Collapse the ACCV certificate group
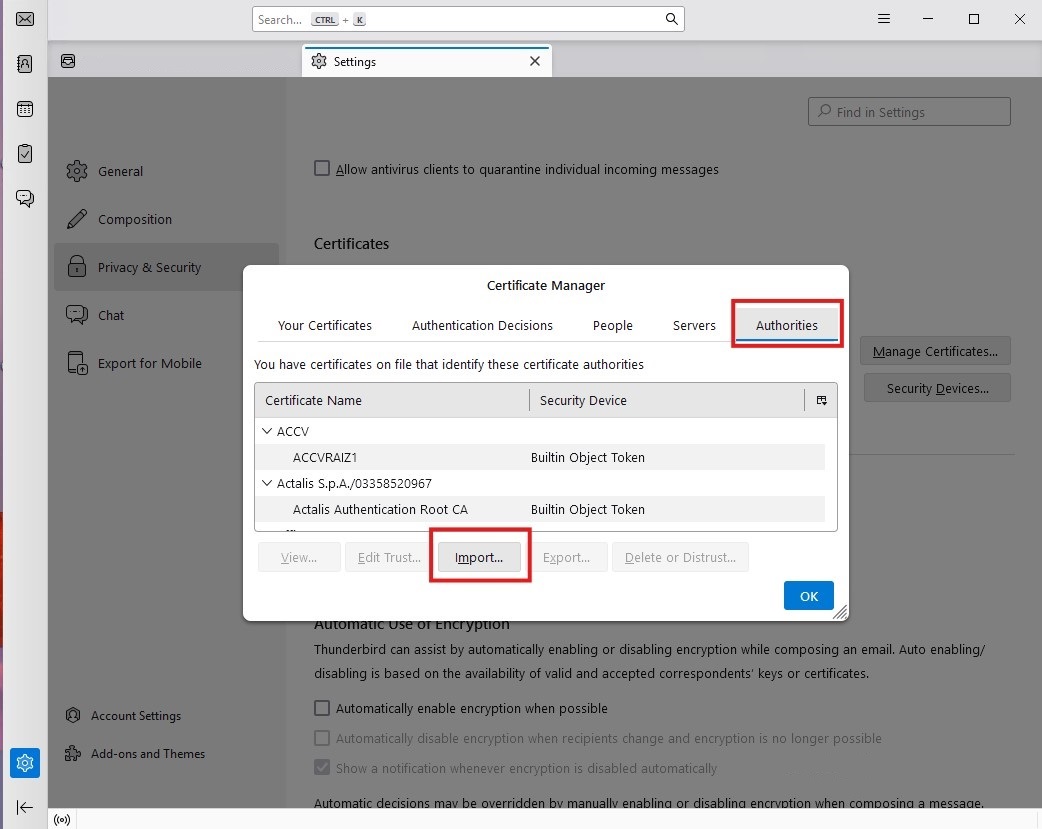 [x=267, y=431]
